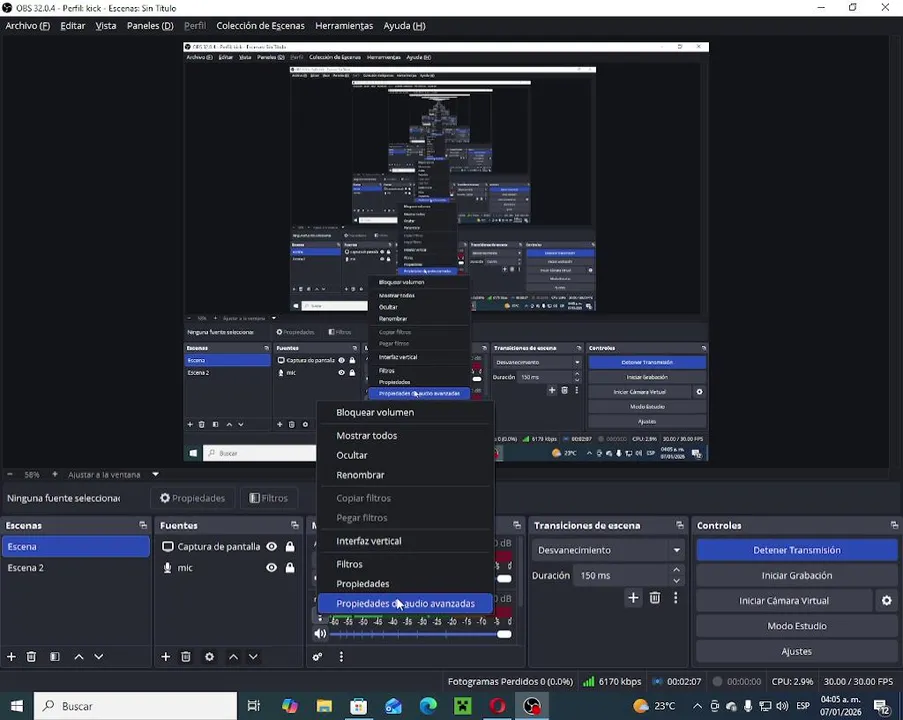Open advanced audio gears icon in mixer
903x720 pixels.
317,657
